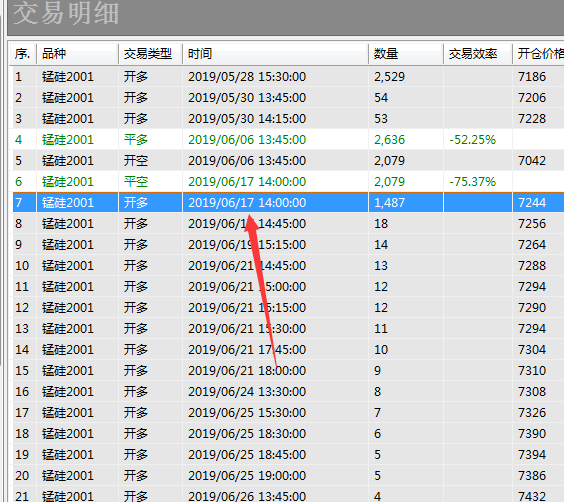This screenshot has height=502, width=564.
Task: Click the 开空 trade type in row 5
Action: [136, 160]
